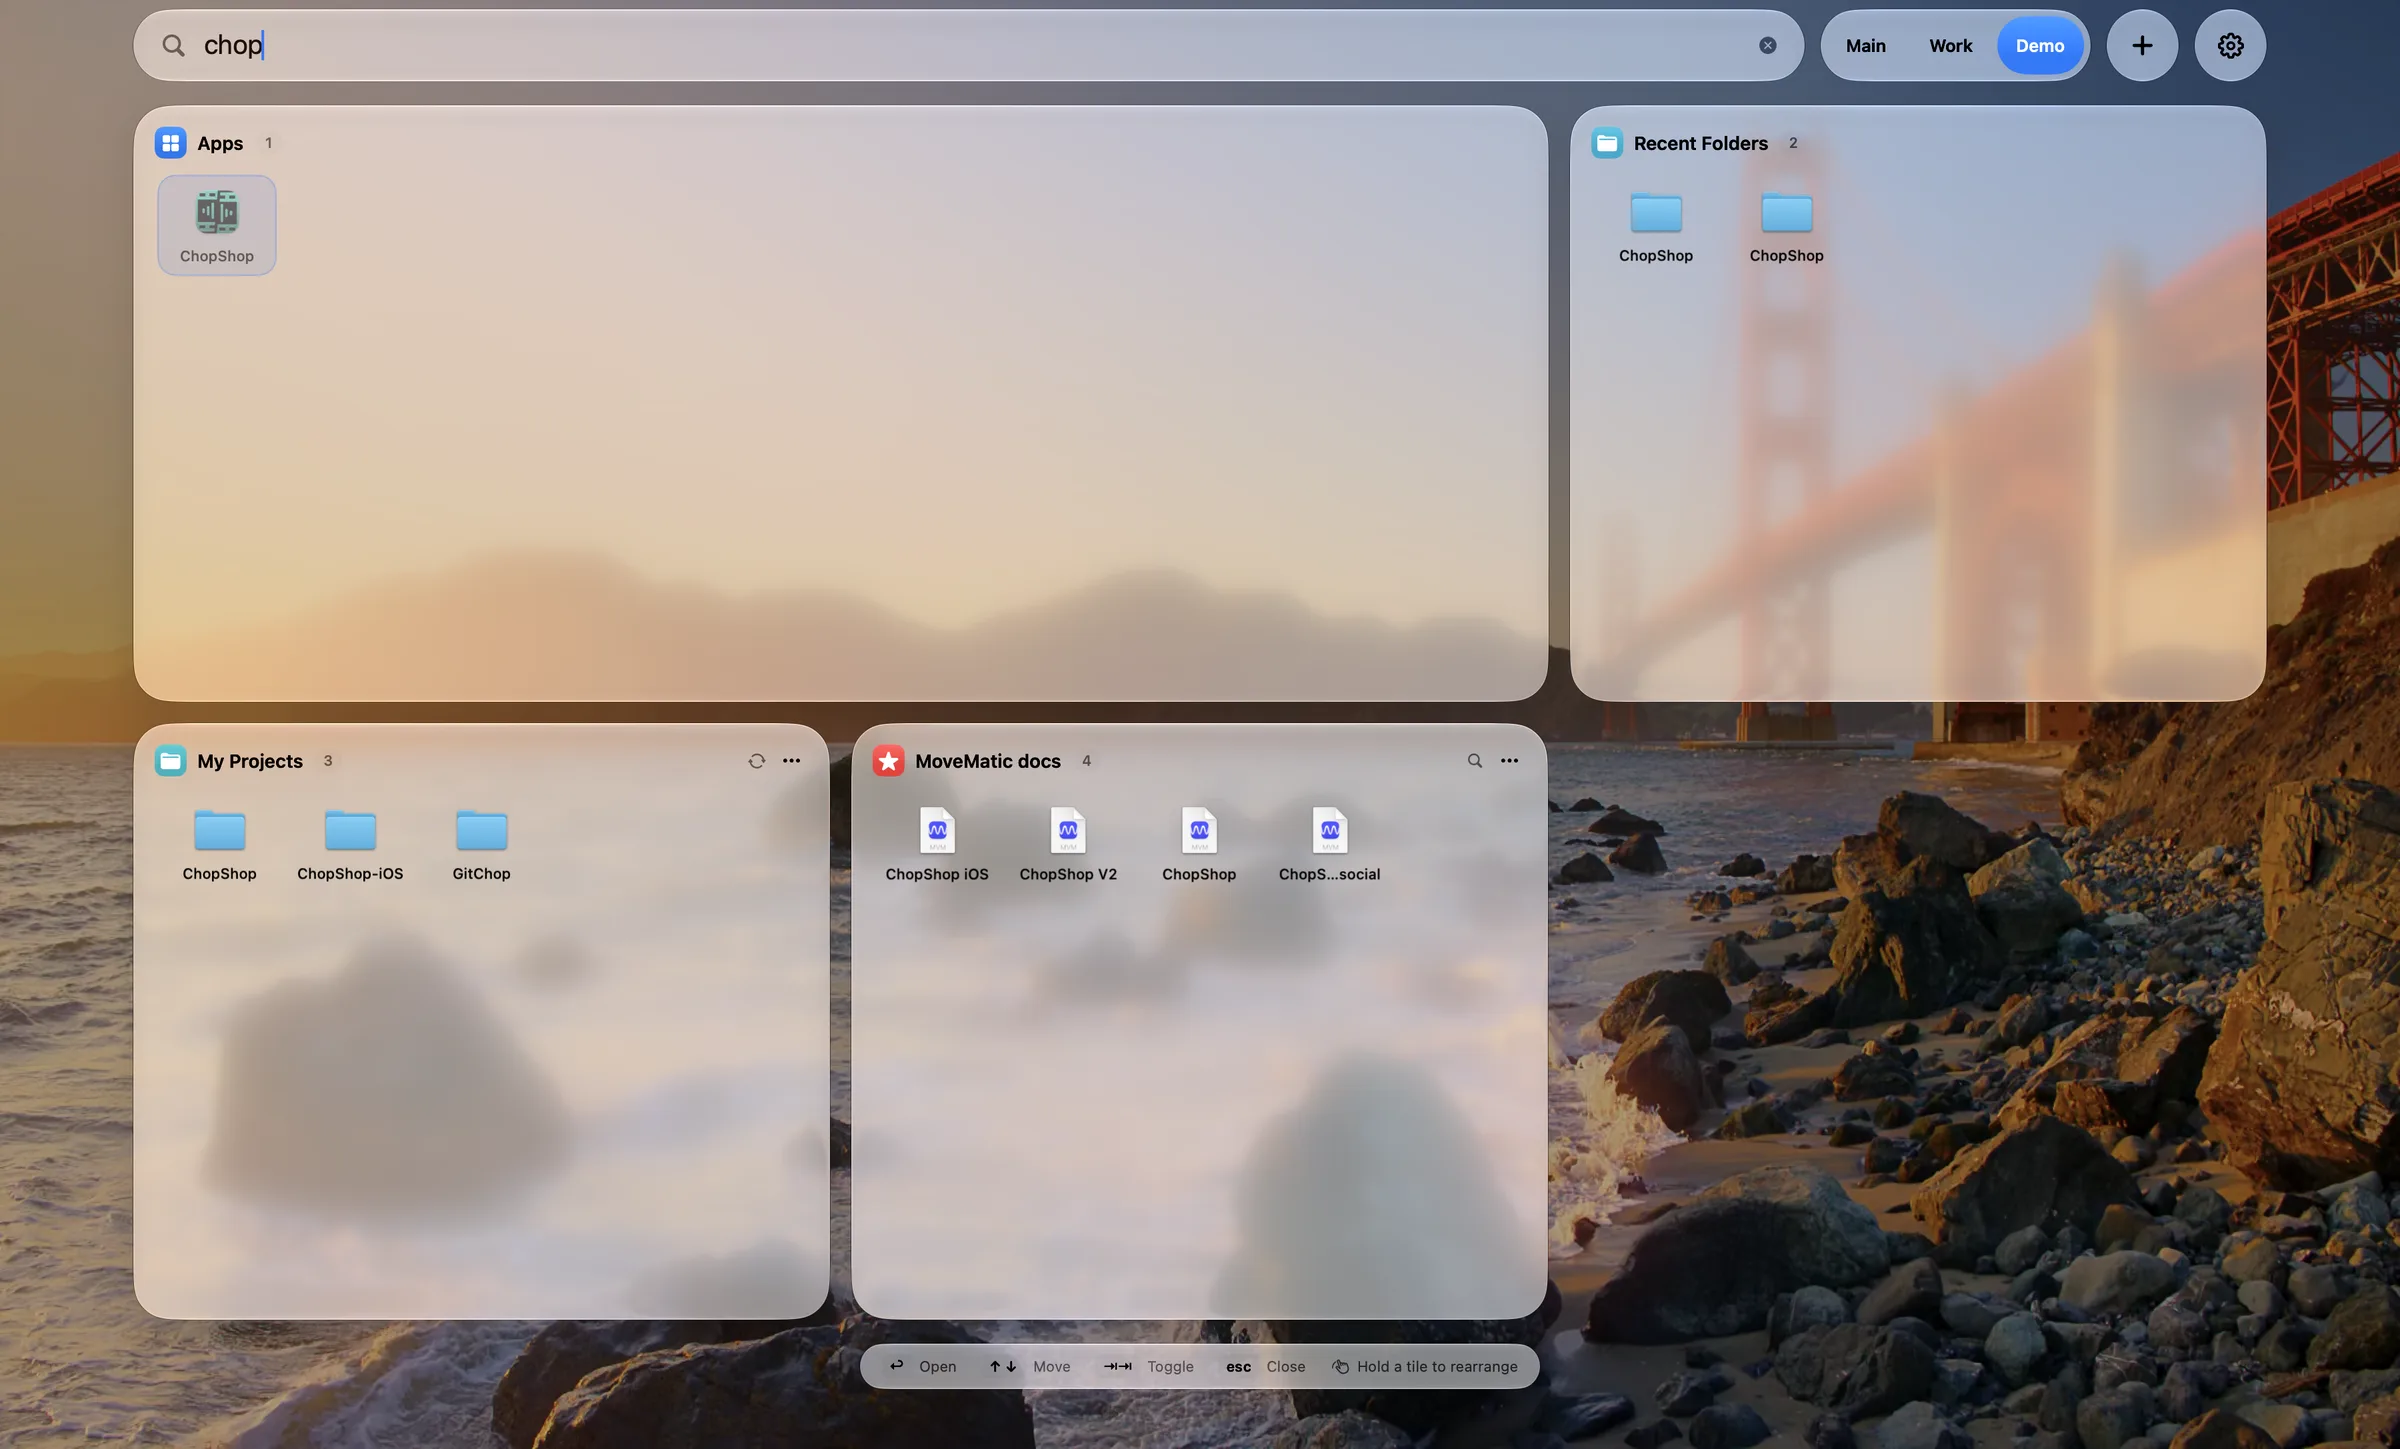Open MoveMatic docs more options menu
Image resolution: width=2400 pixels, height=1449 pixels.
point(1509,761)
